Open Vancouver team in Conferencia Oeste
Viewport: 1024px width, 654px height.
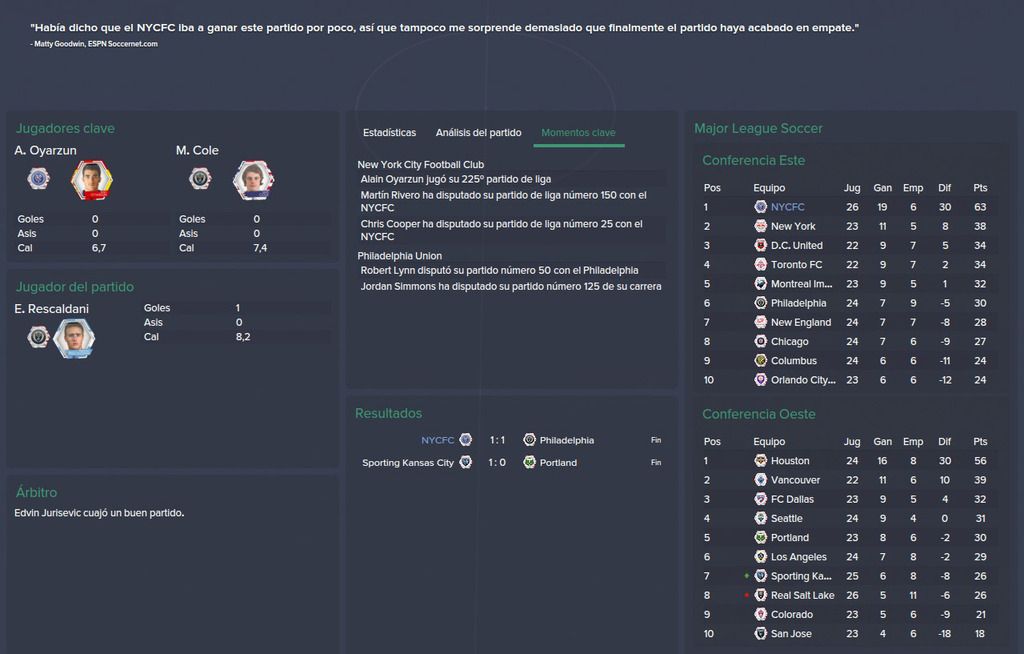[795, 480]
